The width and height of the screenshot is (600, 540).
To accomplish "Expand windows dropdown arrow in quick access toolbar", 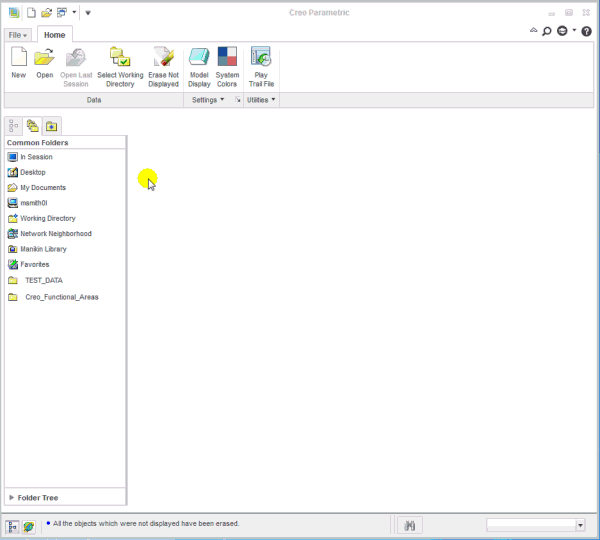I will pyautogui.click(x=74, y=13).
